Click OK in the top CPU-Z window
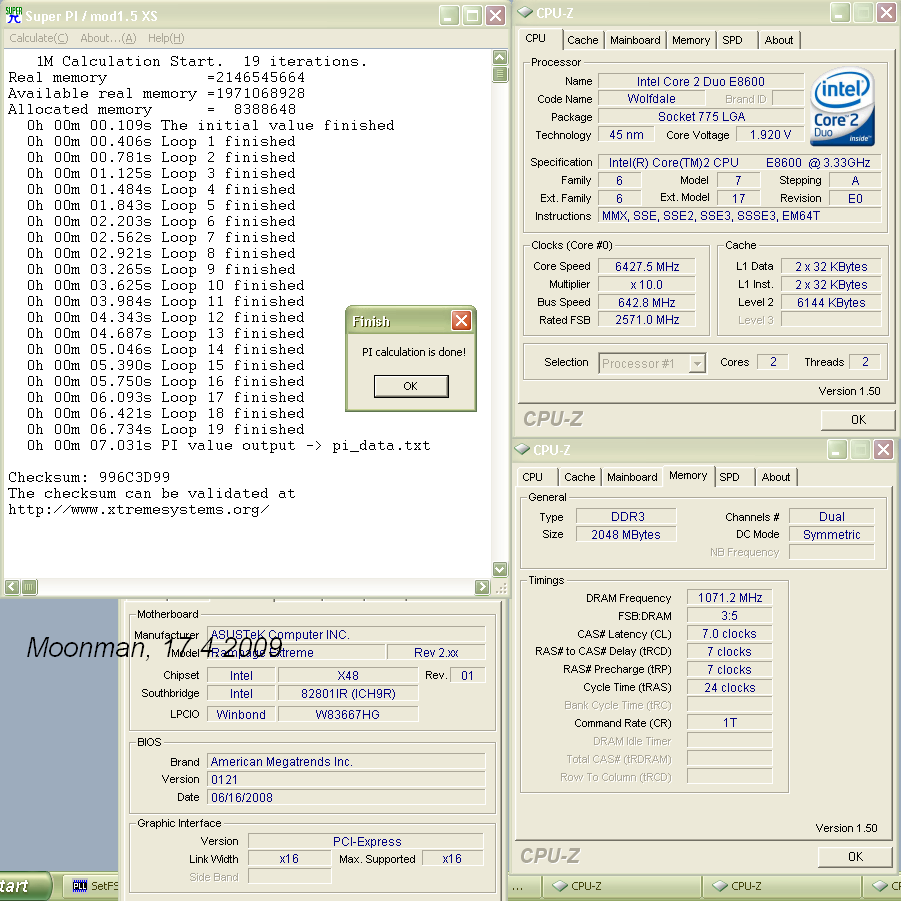 (858, 420)
